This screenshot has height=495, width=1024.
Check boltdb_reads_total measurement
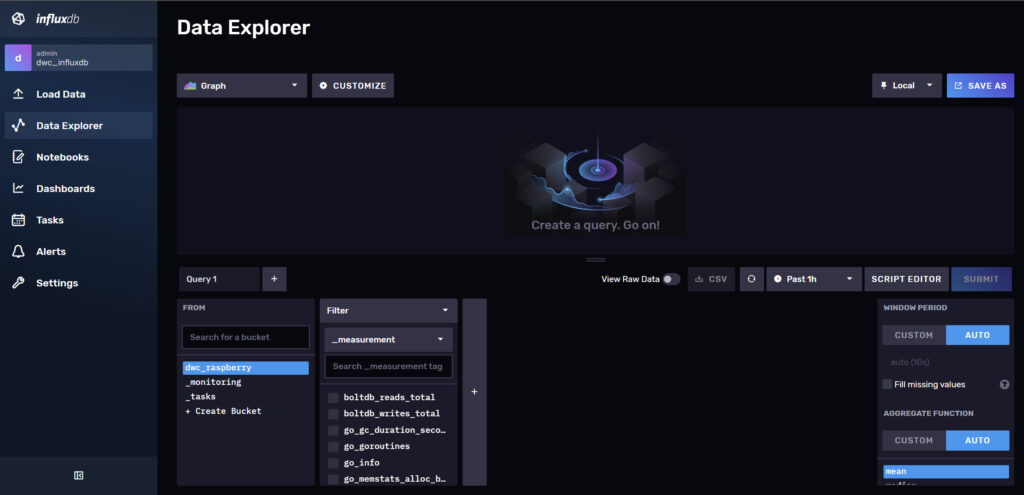(x=333, y=397)
